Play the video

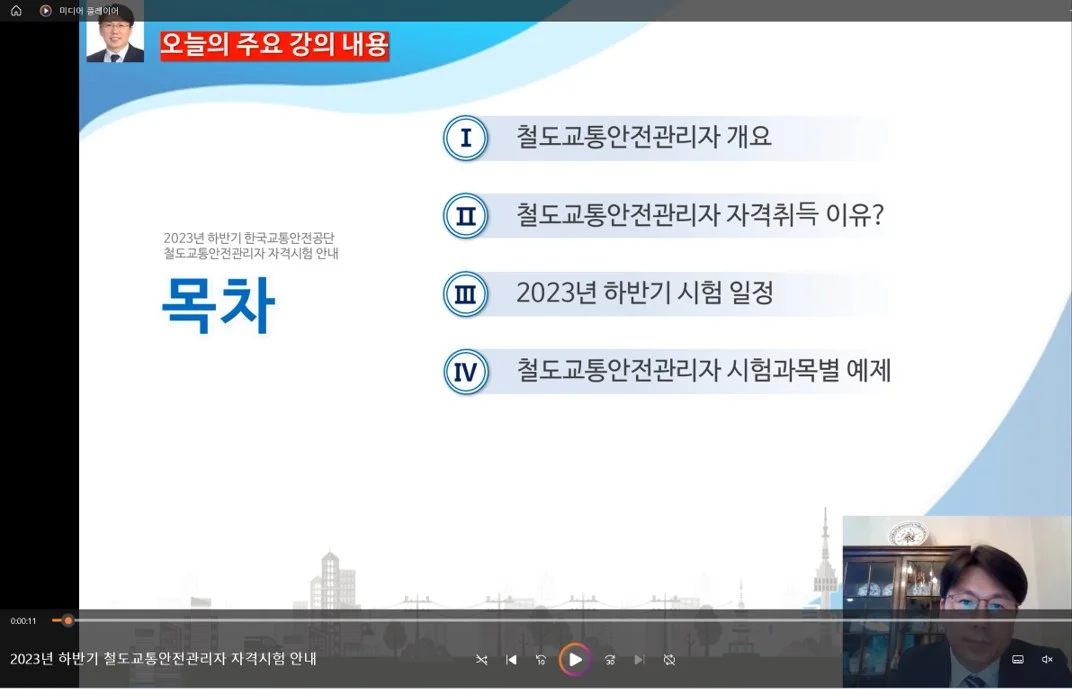575,660
